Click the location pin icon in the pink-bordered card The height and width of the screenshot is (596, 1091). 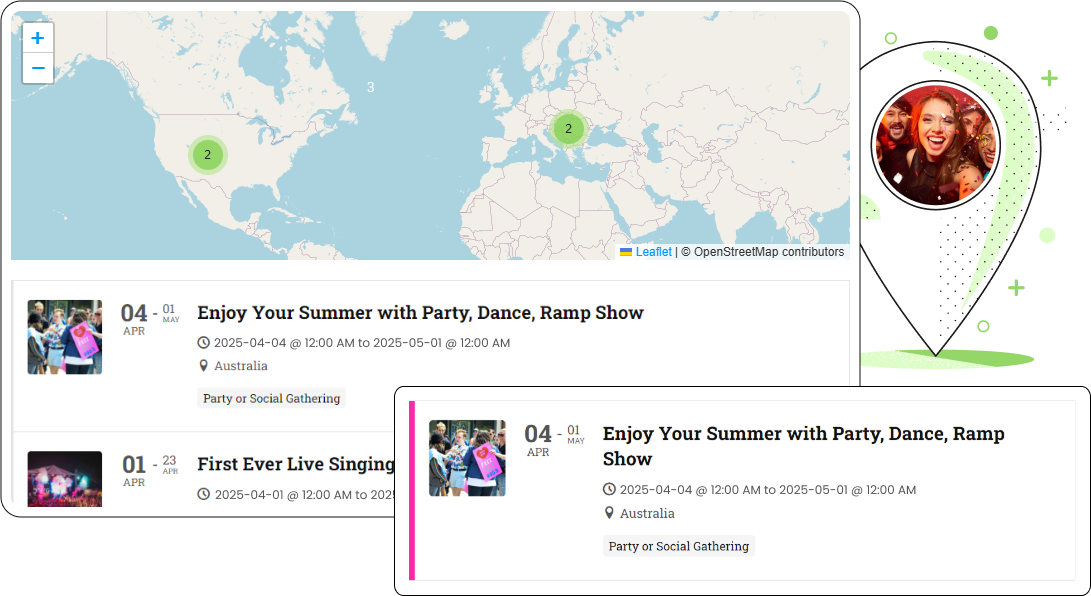point(609,513)
